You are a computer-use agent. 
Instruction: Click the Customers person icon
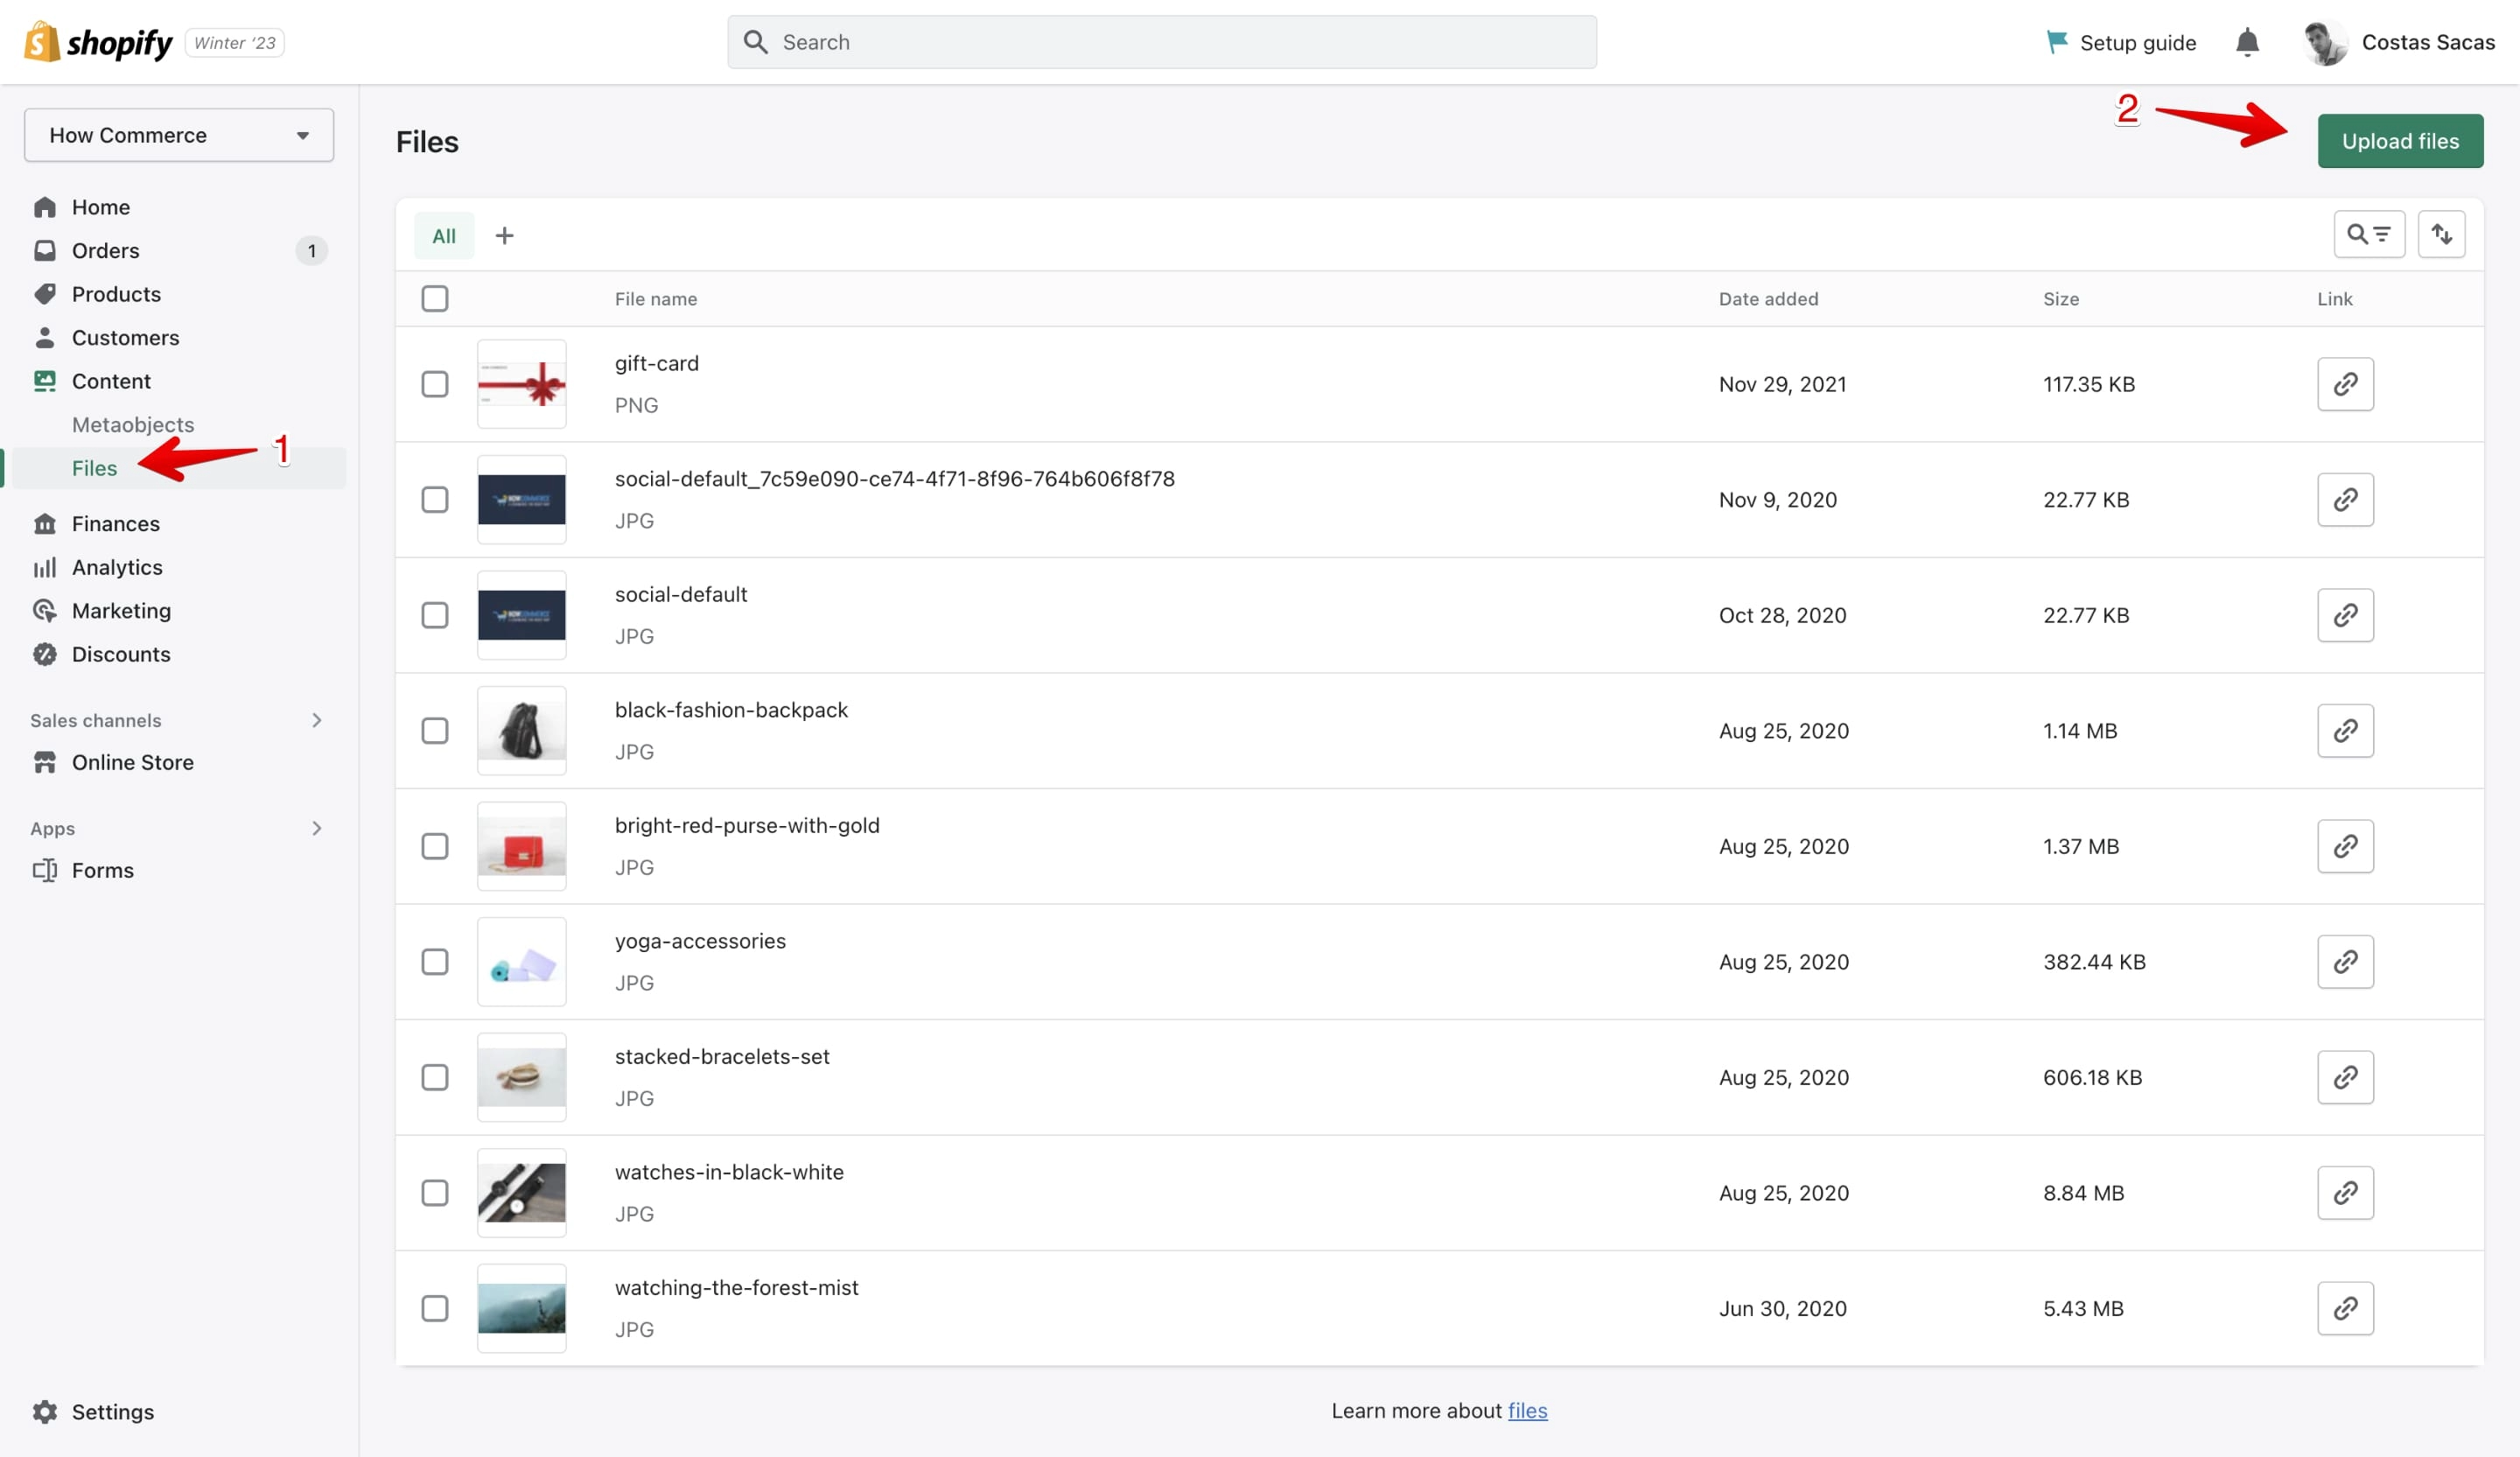point(45,337)
